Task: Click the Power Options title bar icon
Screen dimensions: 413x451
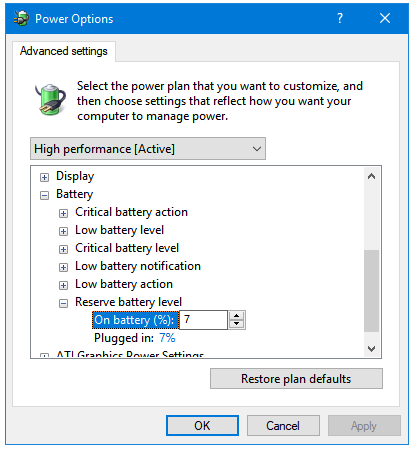Action: click(22, 18)
